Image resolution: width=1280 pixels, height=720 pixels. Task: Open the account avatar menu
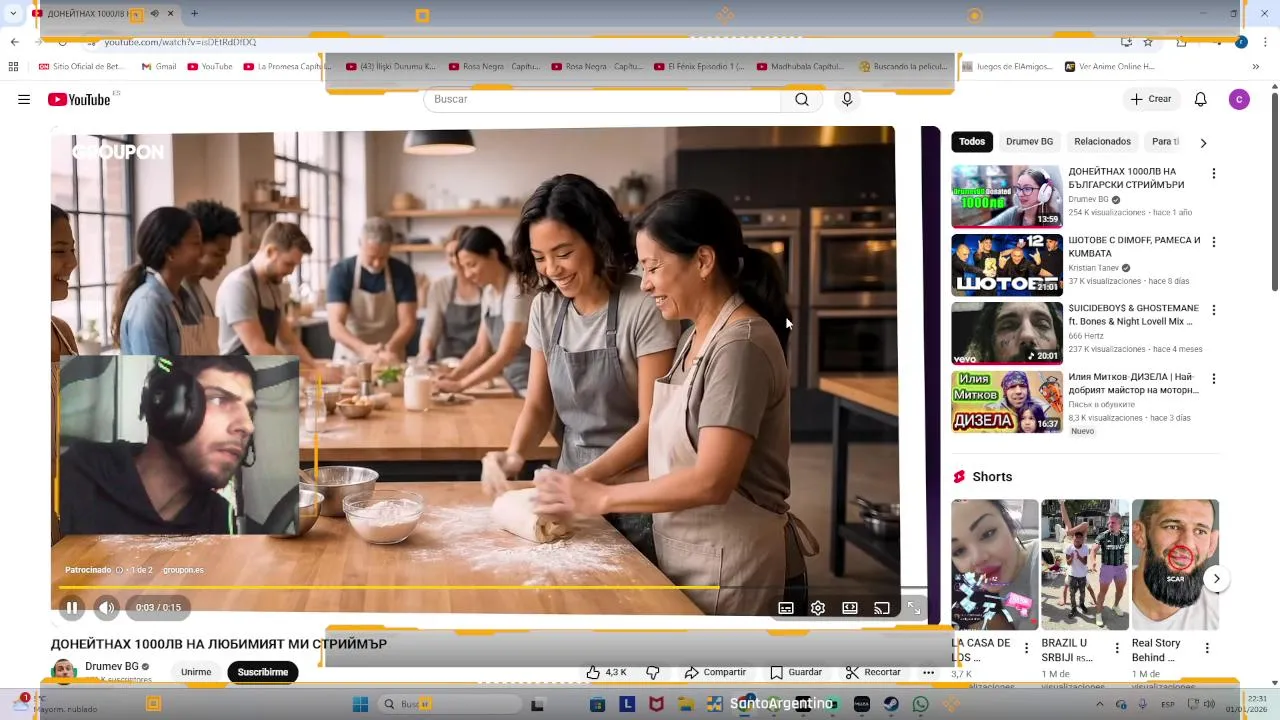pyautogui.click(x=1239, y=99)
